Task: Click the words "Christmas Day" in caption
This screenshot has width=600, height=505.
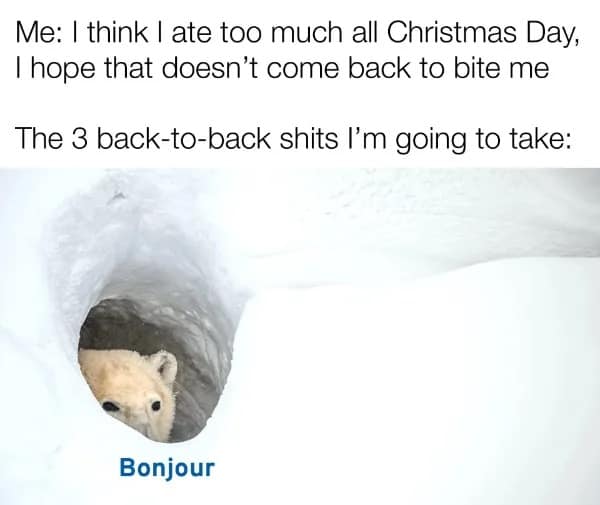Action: coord(480,34)
